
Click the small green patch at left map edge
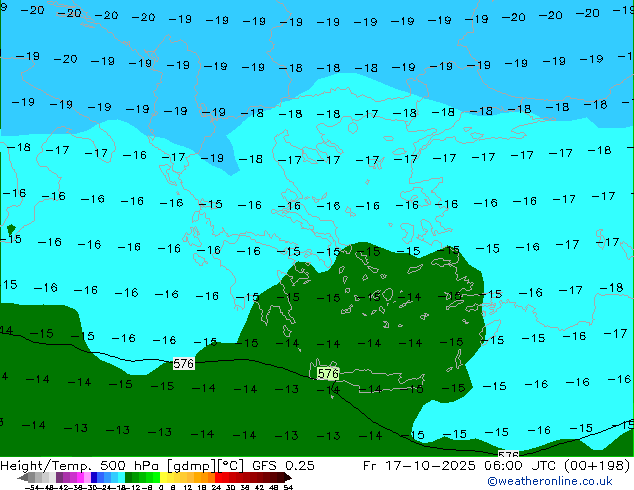[x=11, y=230]
